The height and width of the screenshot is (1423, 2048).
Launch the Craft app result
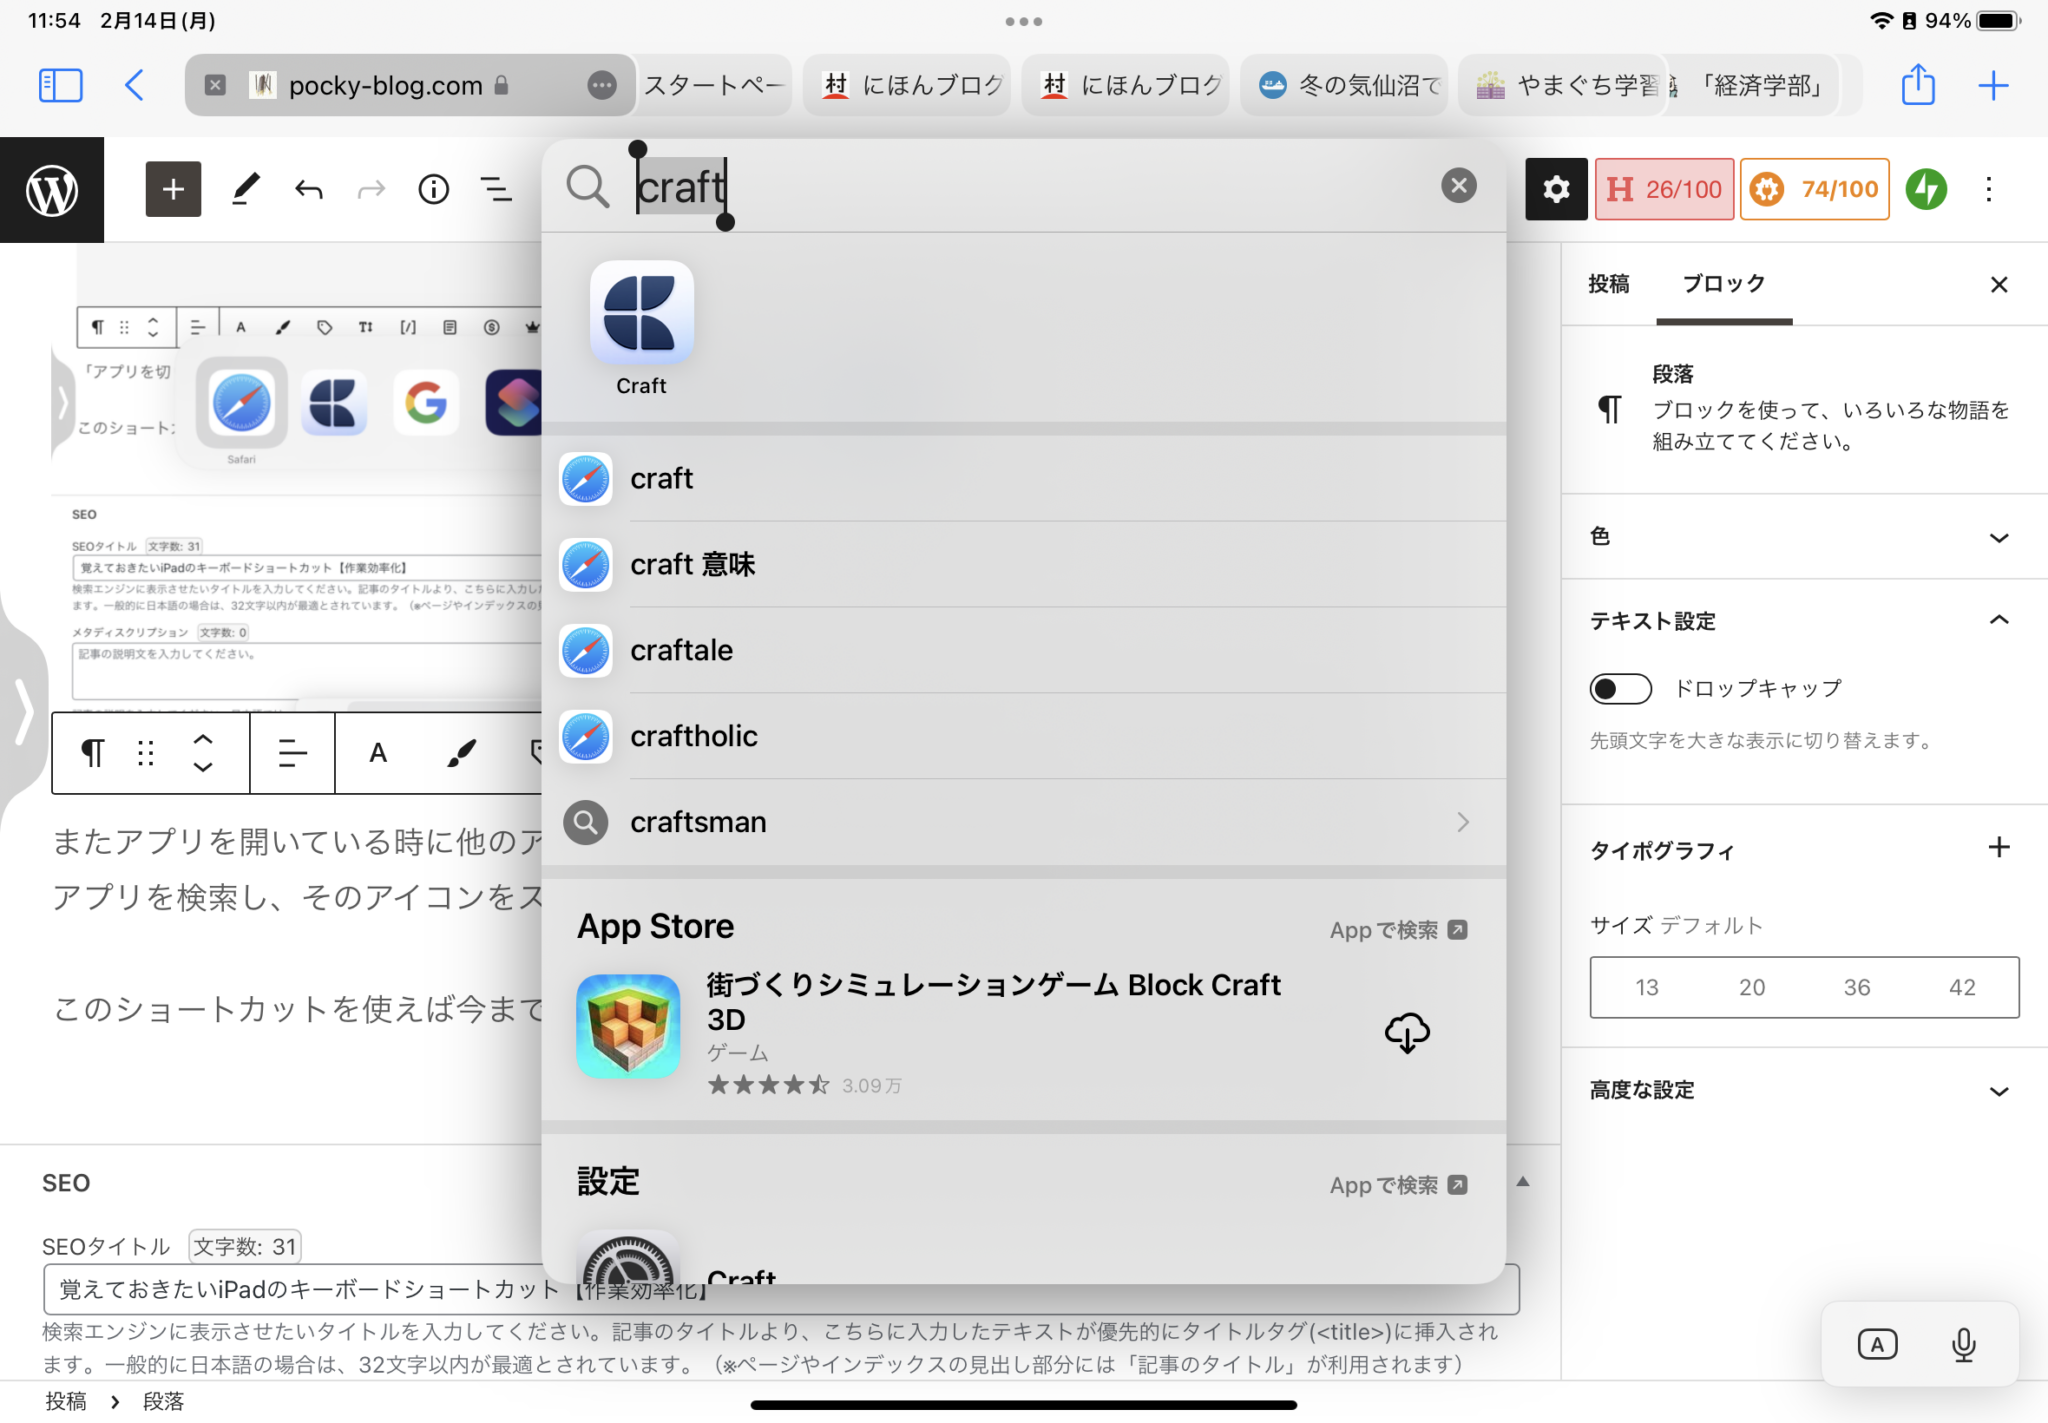(641, 330)
